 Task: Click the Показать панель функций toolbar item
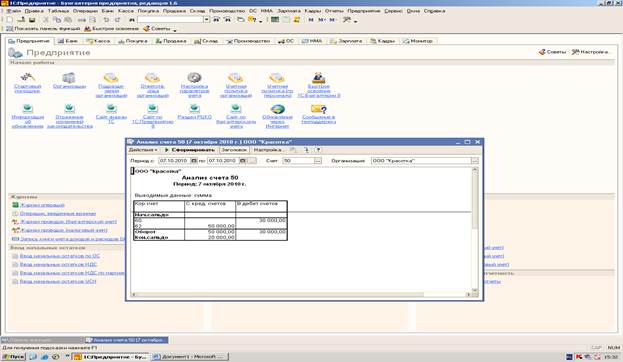42,29
